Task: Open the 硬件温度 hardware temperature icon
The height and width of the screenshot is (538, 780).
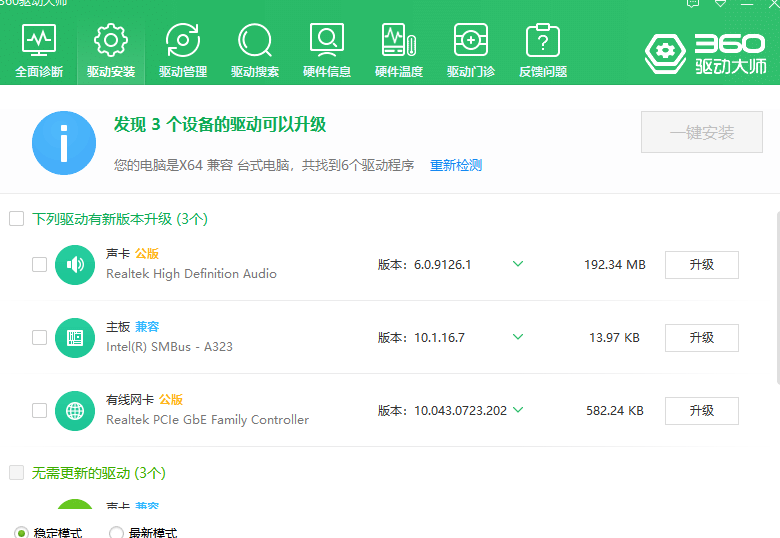Action: 399,51
